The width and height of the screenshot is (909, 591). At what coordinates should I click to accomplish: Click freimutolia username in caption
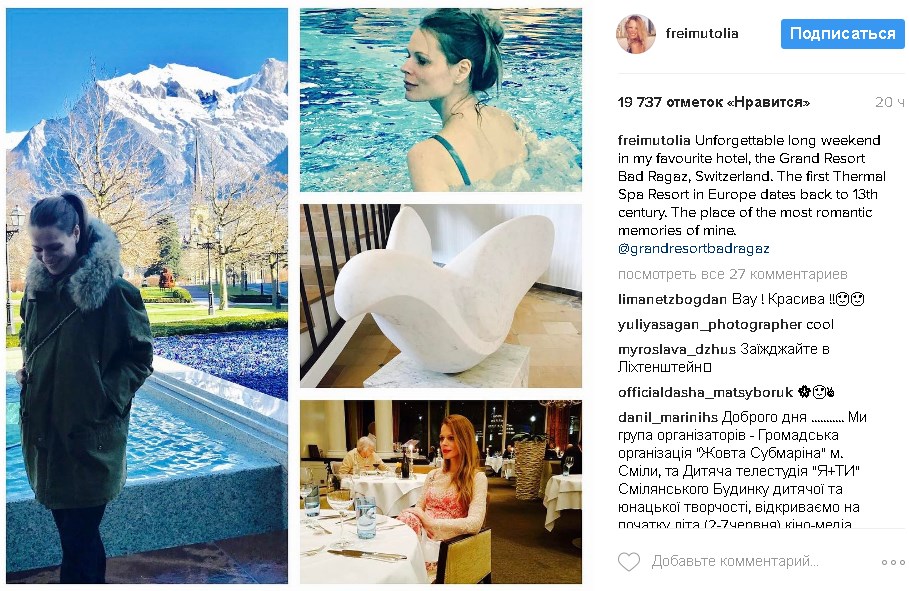(654, 140)
